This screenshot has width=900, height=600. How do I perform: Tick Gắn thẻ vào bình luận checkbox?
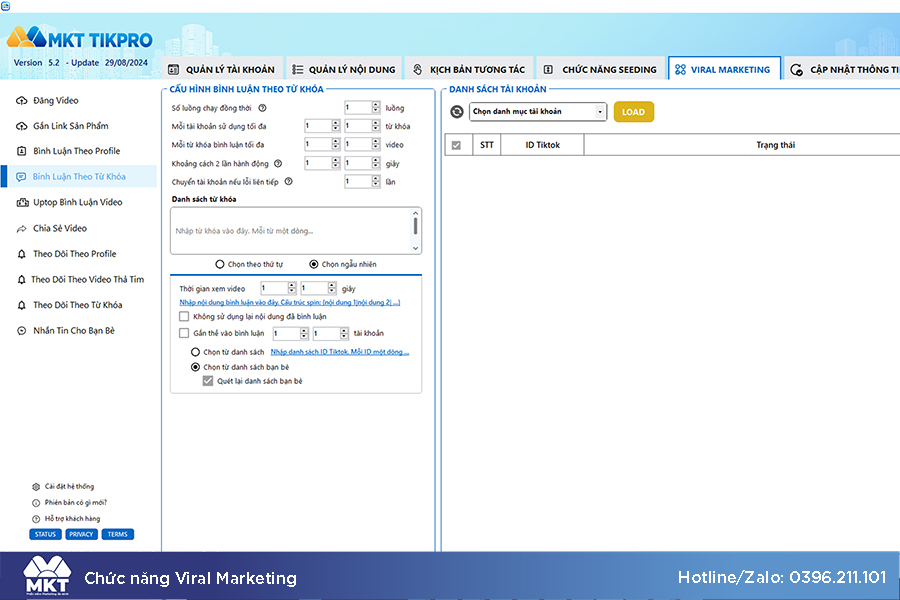184,333
